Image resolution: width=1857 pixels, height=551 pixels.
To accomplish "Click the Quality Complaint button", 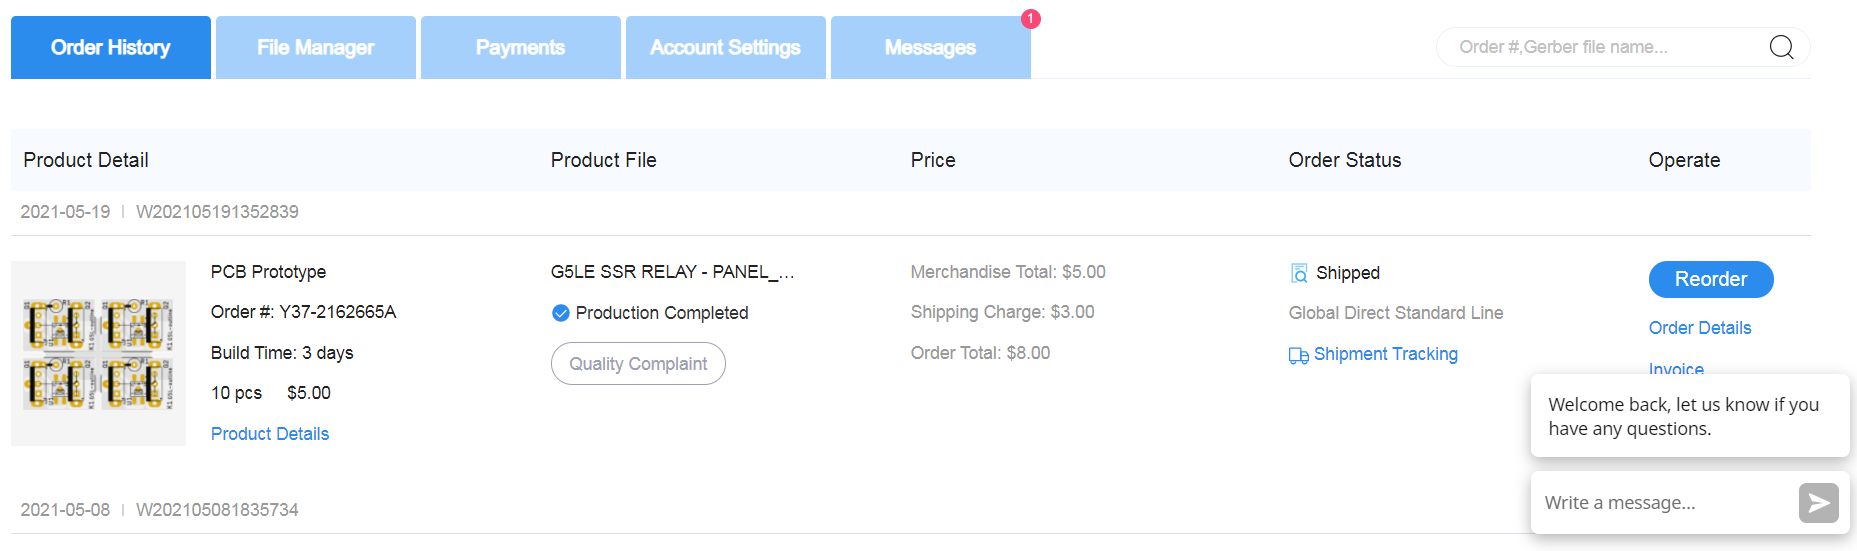I will 638,364.
